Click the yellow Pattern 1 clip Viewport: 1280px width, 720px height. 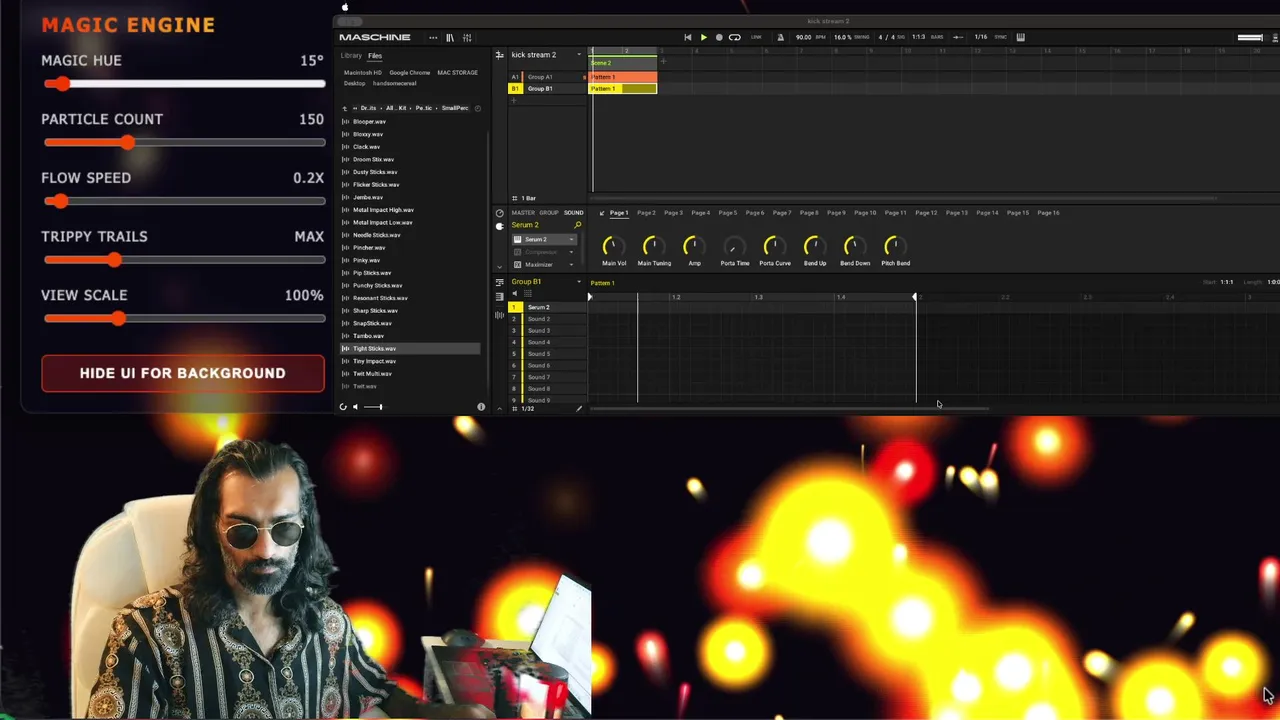(x=623, y=89)
